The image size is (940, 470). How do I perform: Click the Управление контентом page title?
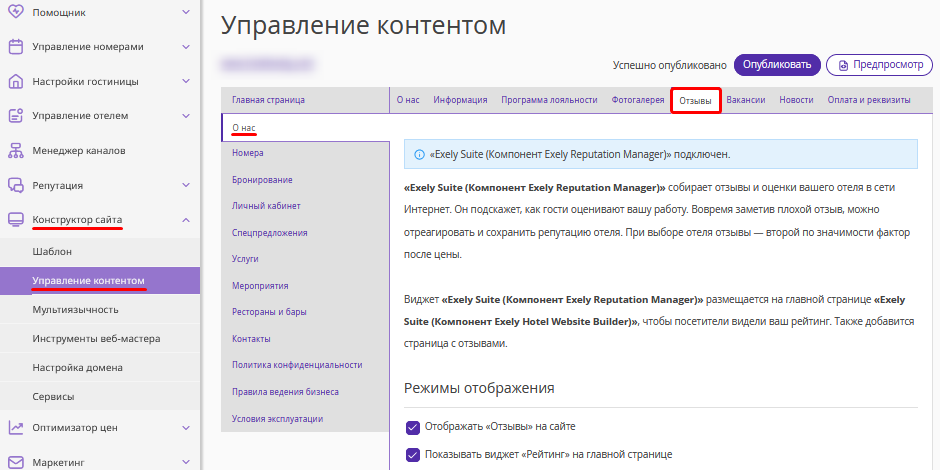pyautogui.click(x=363, y=26)
